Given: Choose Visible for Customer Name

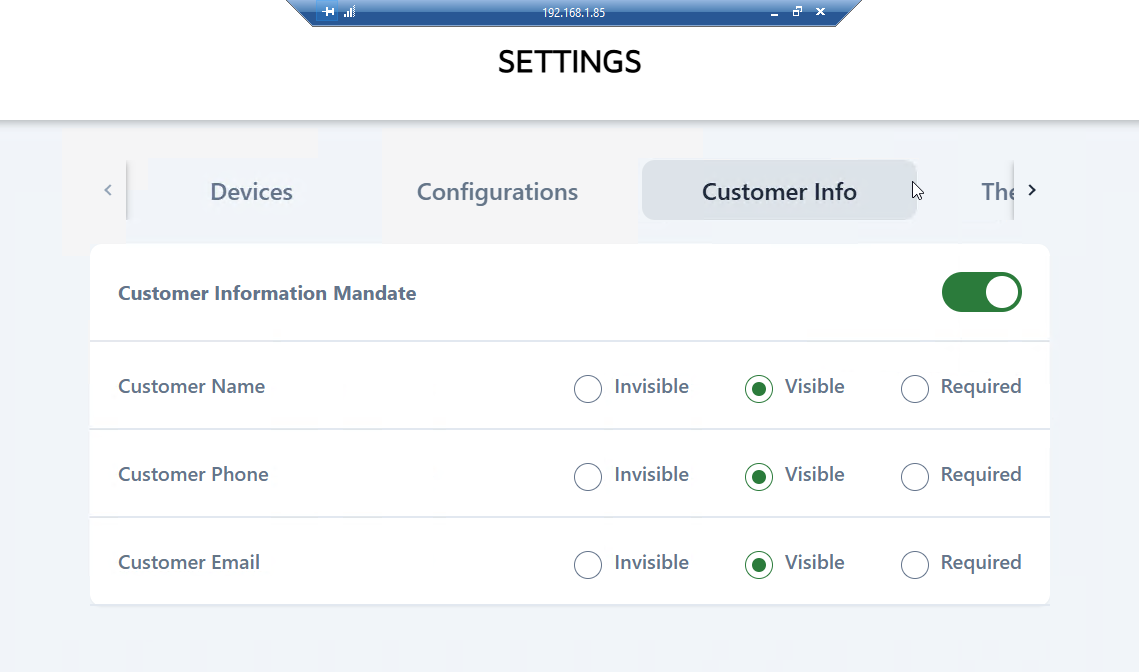Looking at the screenshot, I should click(759, 388).
